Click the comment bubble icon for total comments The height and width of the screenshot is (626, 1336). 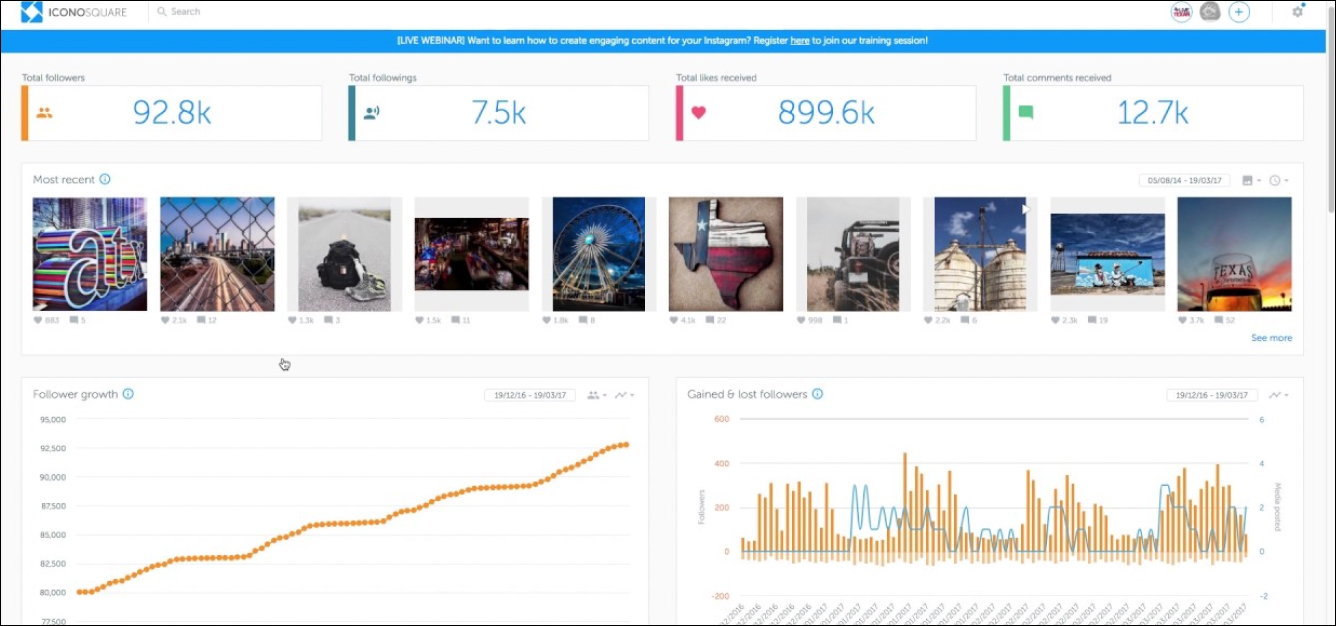click(1025, 113)
